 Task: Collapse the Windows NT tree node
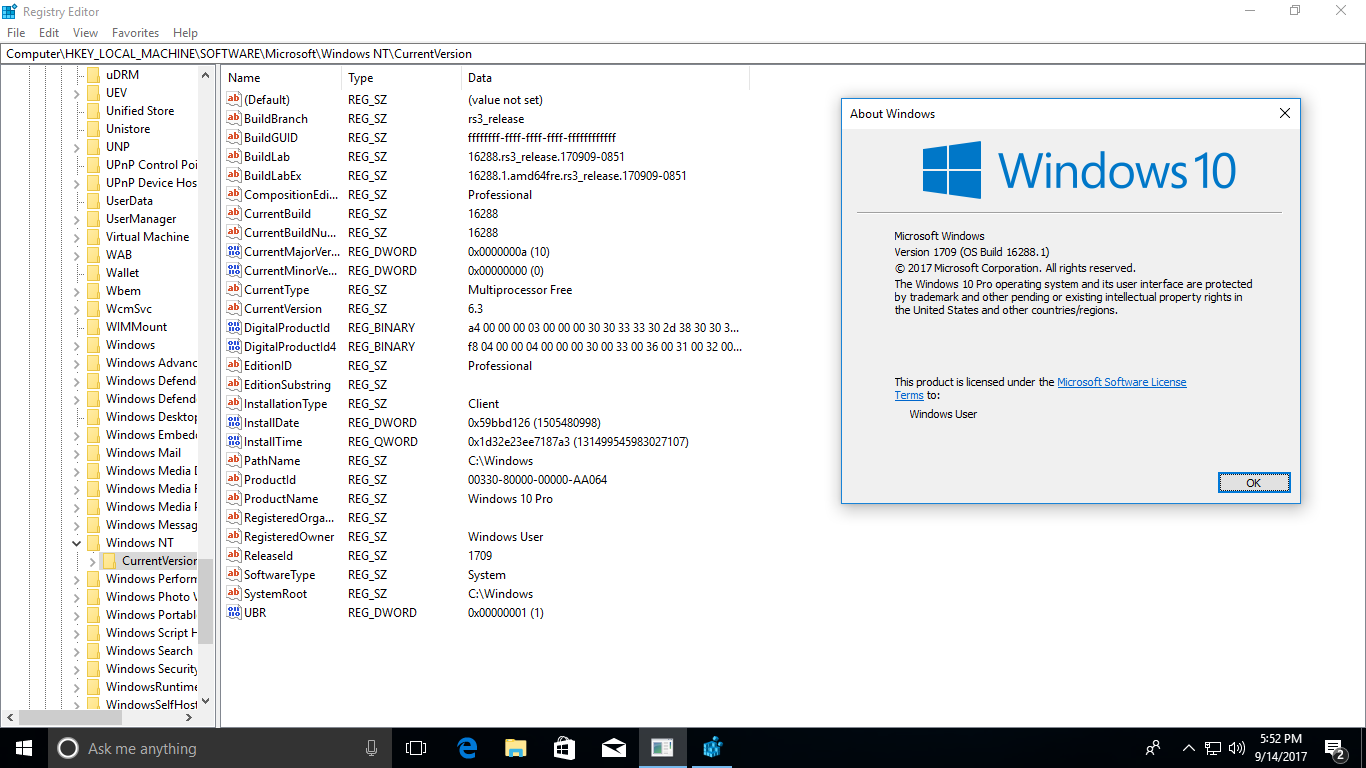pyautogui.click(x=77, y=543)
